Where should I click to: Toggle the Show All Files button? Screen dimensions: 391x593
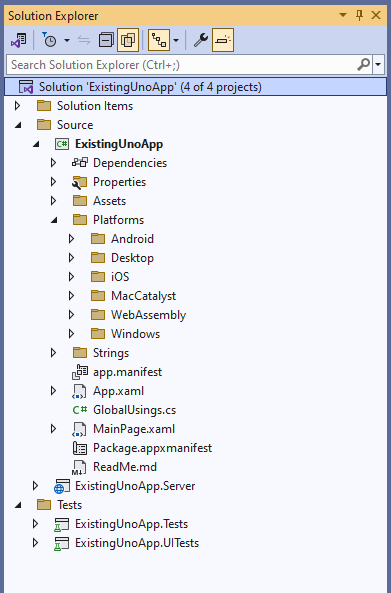(128, 40)
